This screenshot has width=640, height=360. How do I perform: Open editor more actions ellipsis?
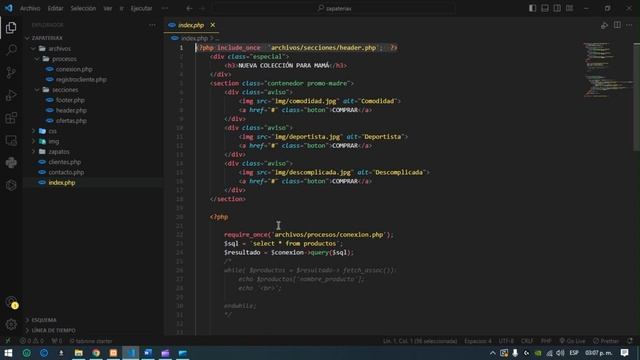629,25
